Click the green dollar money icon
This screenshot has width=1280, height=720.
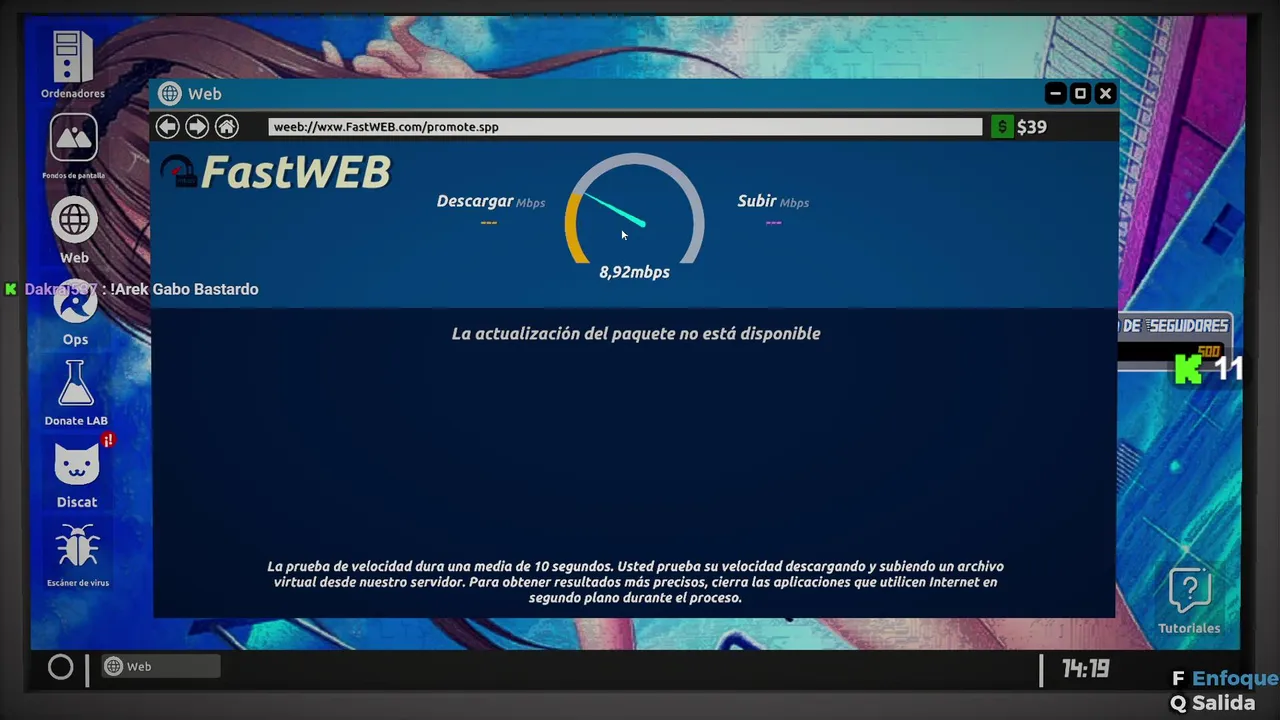[x=1002, y=127]
